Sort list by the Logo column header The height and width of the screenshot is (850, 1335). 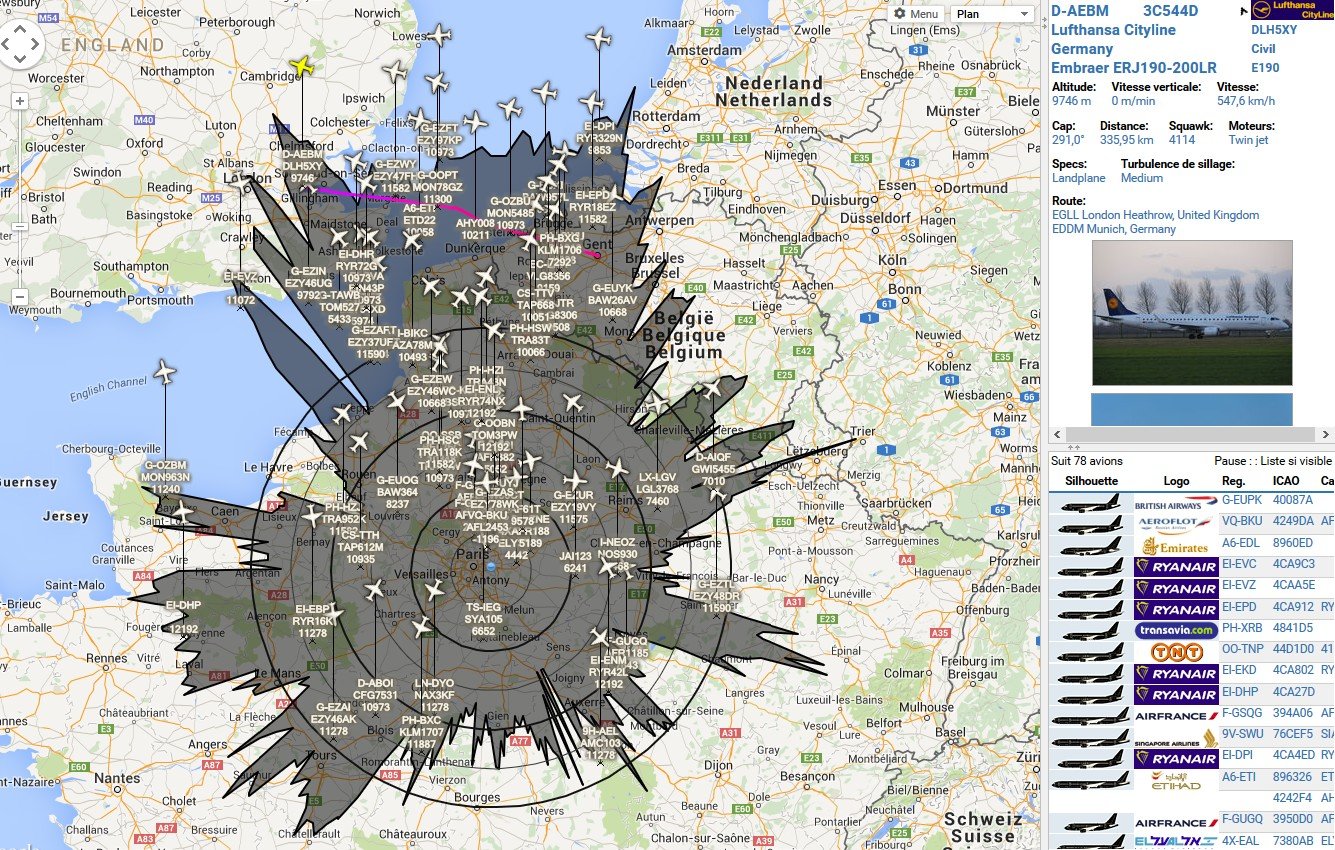click(1177, 482)
